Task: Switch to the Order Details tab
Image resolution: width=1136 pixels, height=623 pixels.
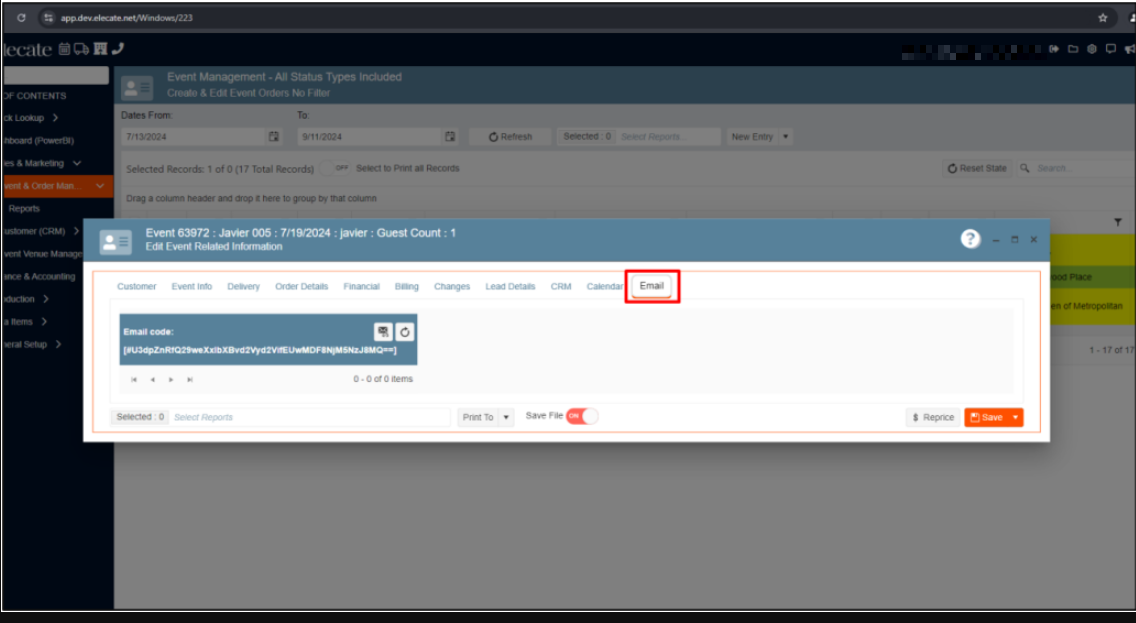Action: click(x=301, y=287)
